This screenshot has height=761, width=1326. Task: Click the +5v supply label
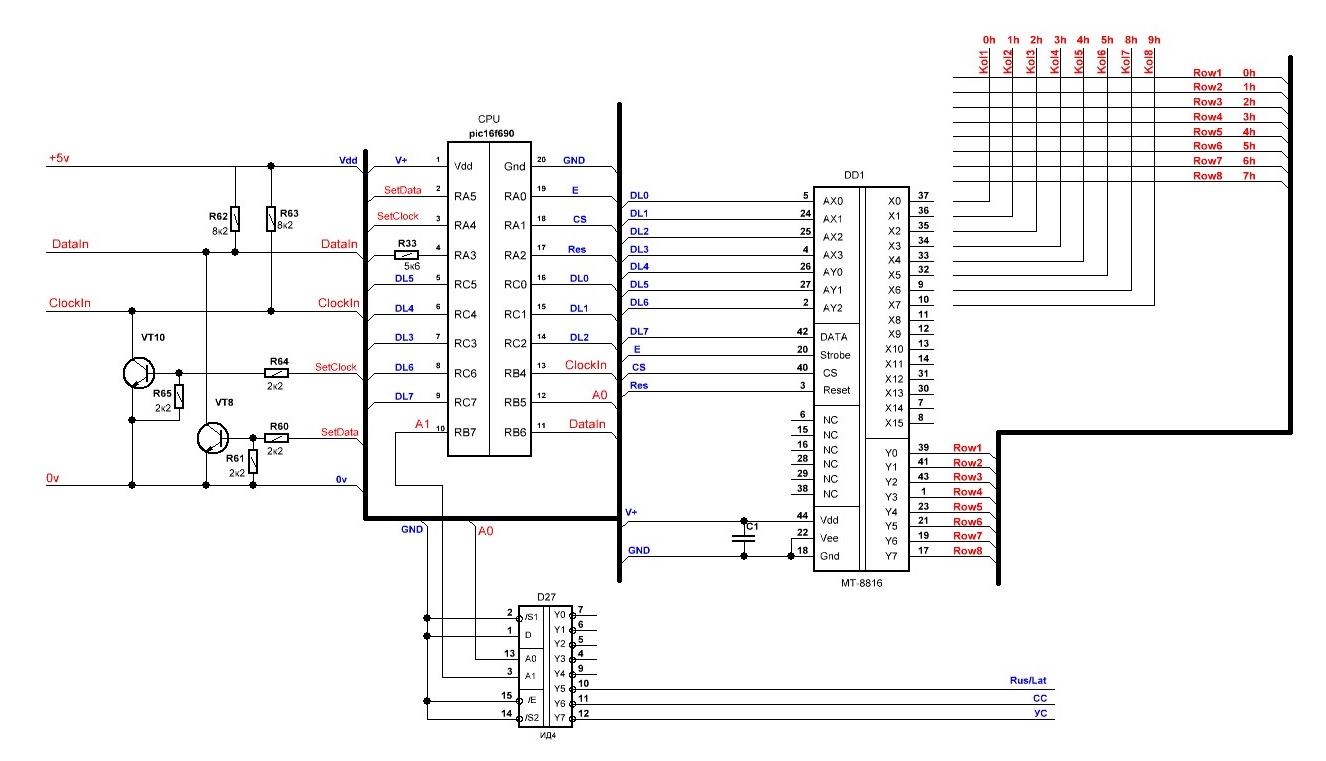pos(60,158)
